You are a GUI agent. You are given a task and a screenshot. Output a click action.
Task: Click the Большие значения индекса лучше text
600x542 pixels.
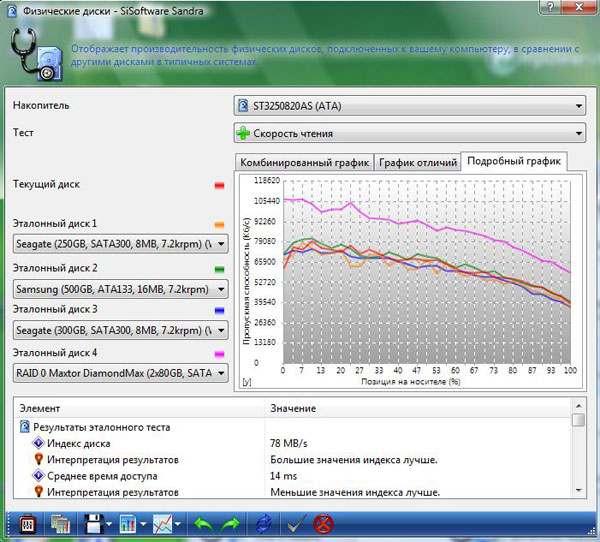354,459
